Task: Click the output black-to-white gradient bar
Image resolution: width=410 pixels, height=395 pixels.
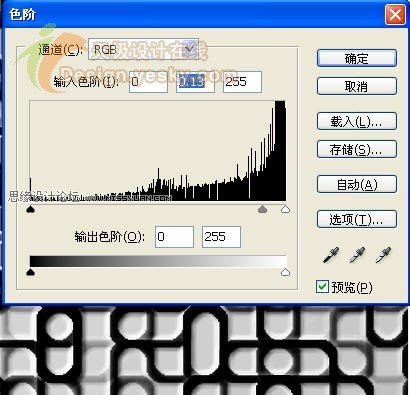Action: 158,261
